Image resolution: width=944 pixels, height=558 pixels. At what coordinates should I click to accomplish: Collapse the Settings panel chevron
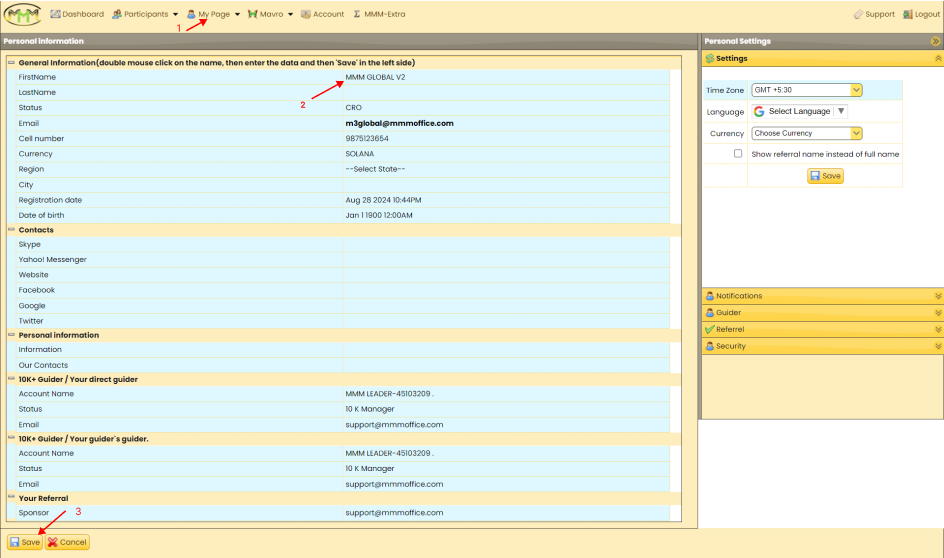pyautogui.click(x=937, y=58)
